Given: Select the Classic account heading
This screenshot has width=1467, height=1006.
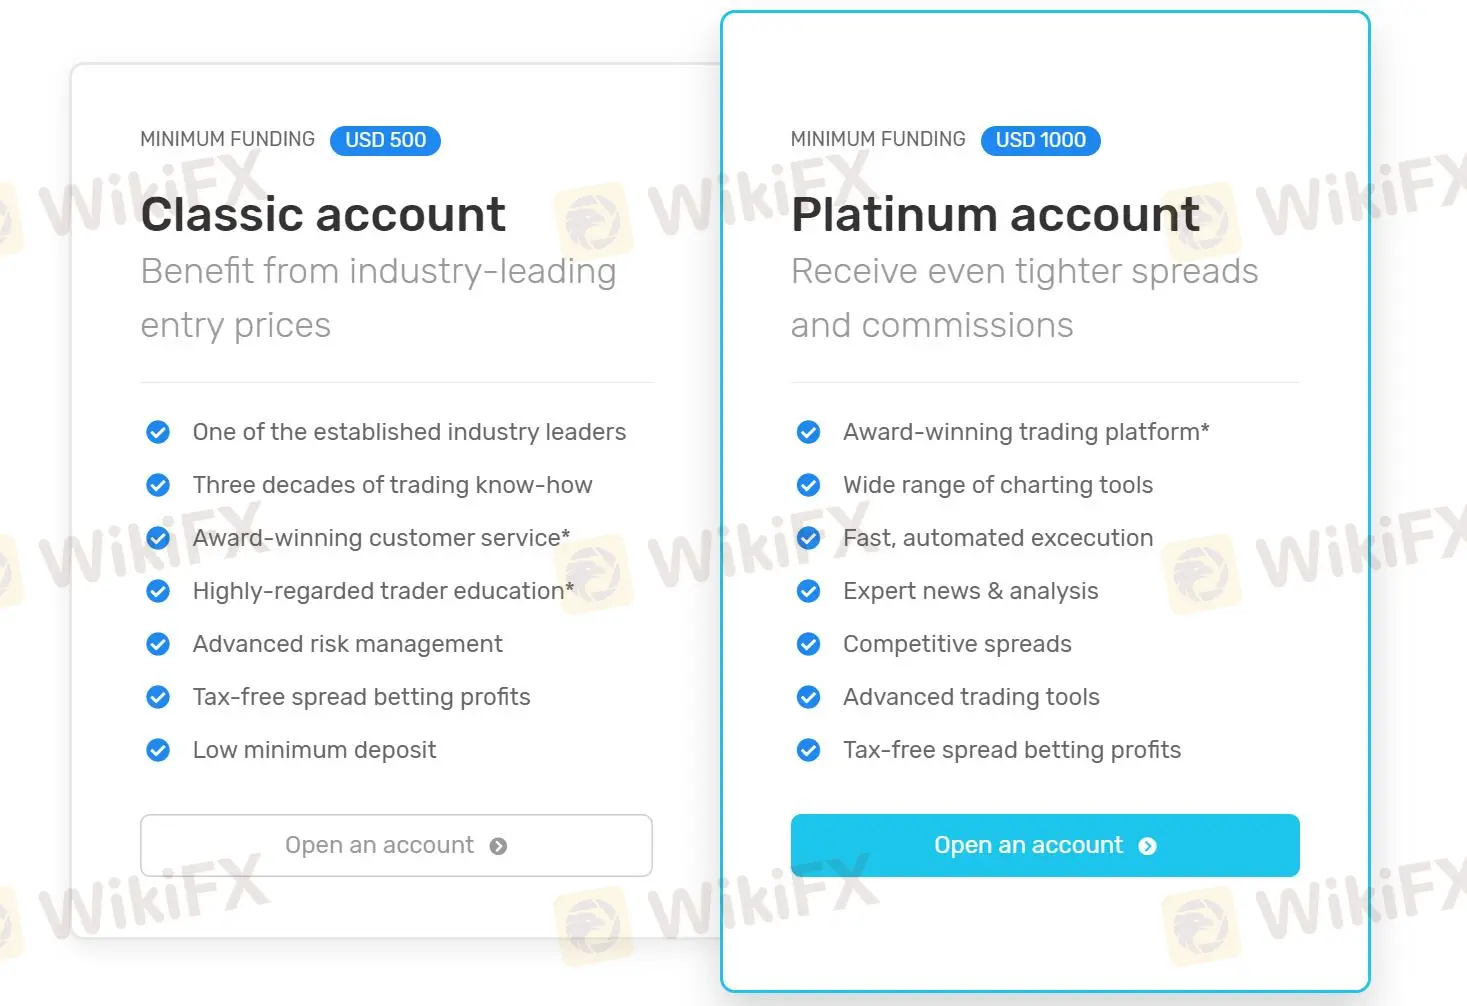Looking at the screenshot, I should coord(323,215).
